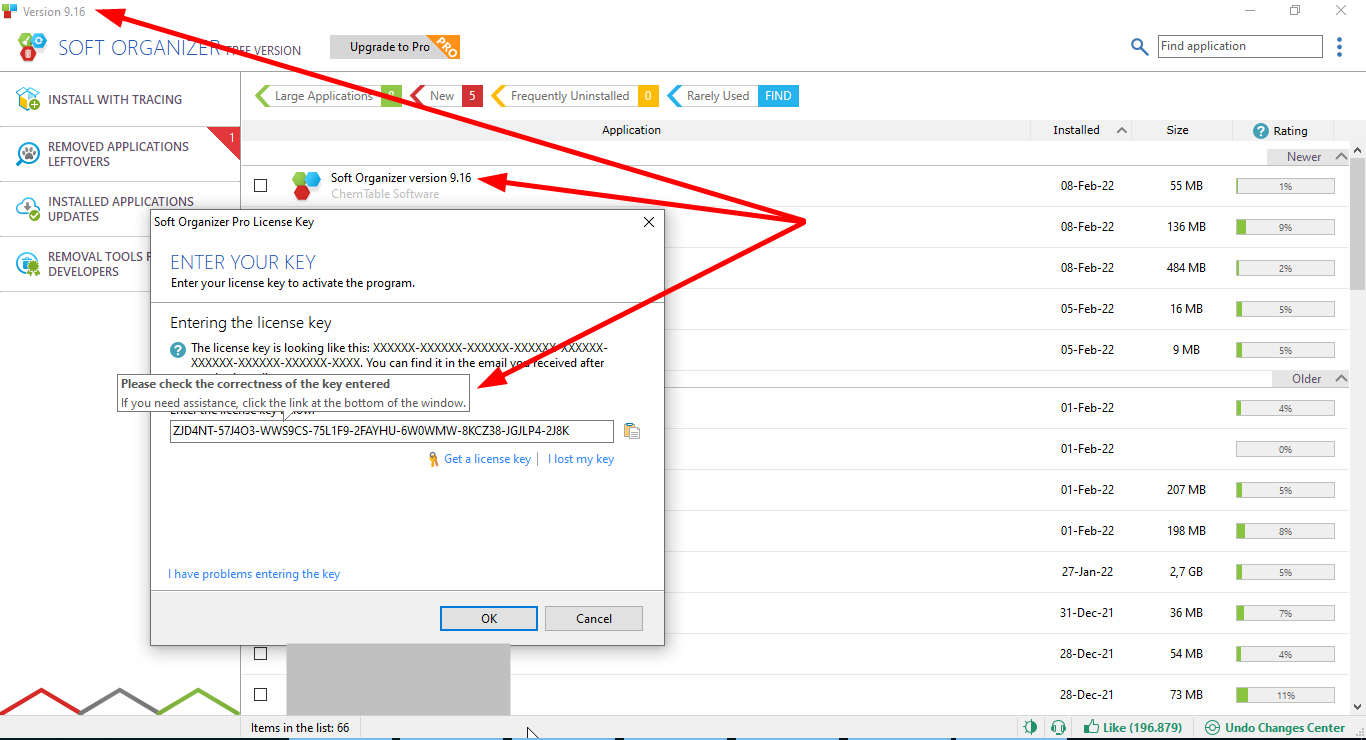Click the Installed Applications Updates icon
The width and height of the screenshot is (1366, 740).
[28, 209]
